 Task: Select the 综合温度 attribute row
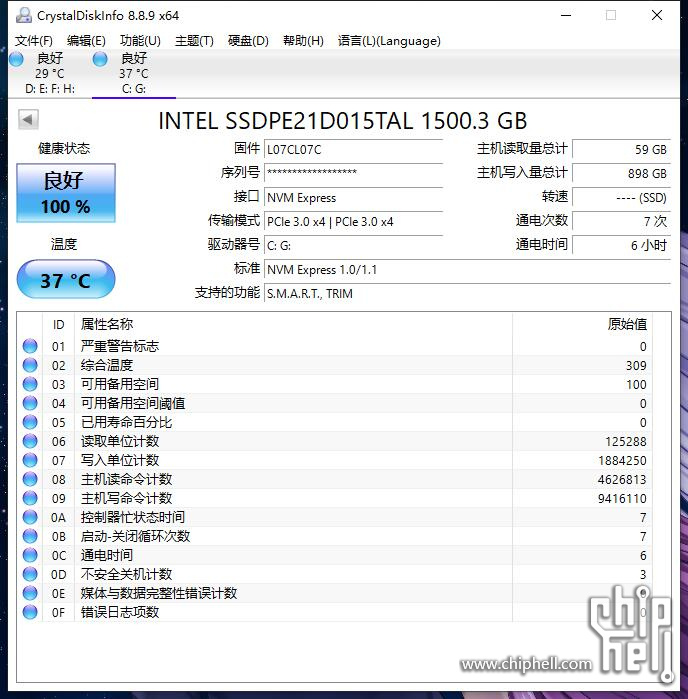[334, 365]
